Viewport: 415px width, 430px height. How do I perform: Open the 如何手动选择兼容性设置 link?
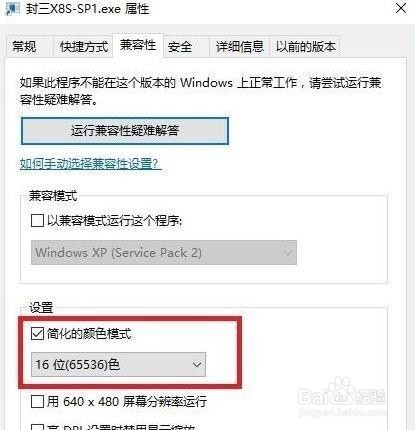point(91,164)
